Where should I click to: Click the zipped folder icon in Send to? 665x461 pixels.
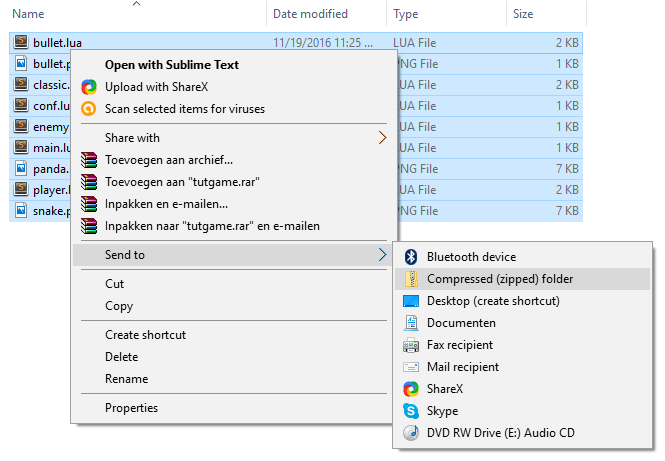click(410, 279)
